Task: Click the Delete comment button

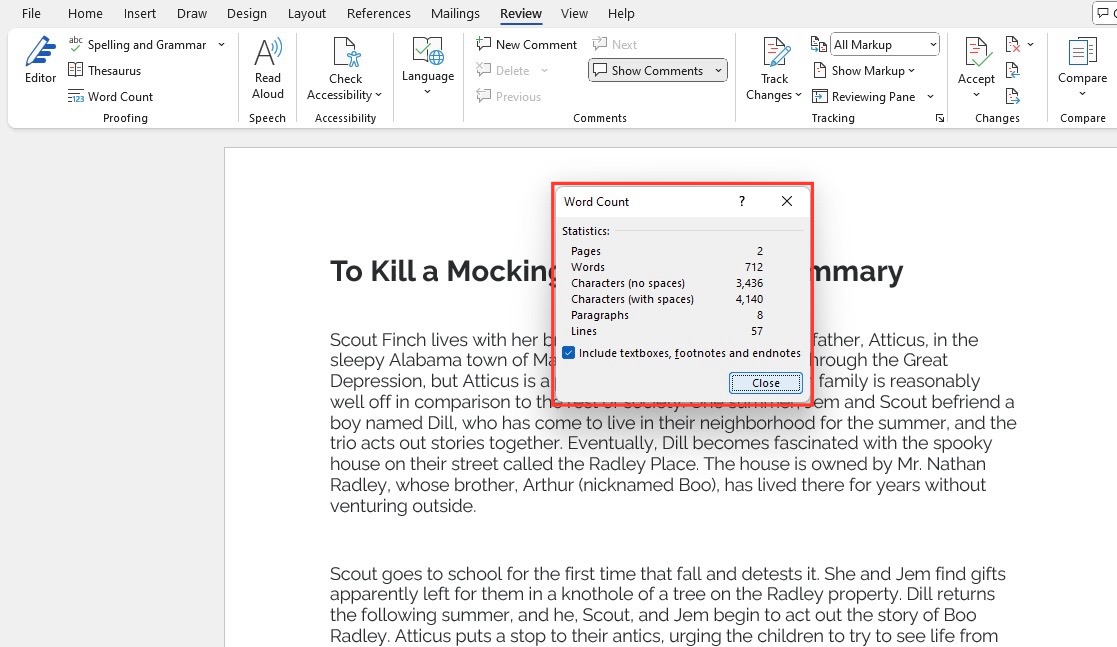Action: tap(503, 71)
